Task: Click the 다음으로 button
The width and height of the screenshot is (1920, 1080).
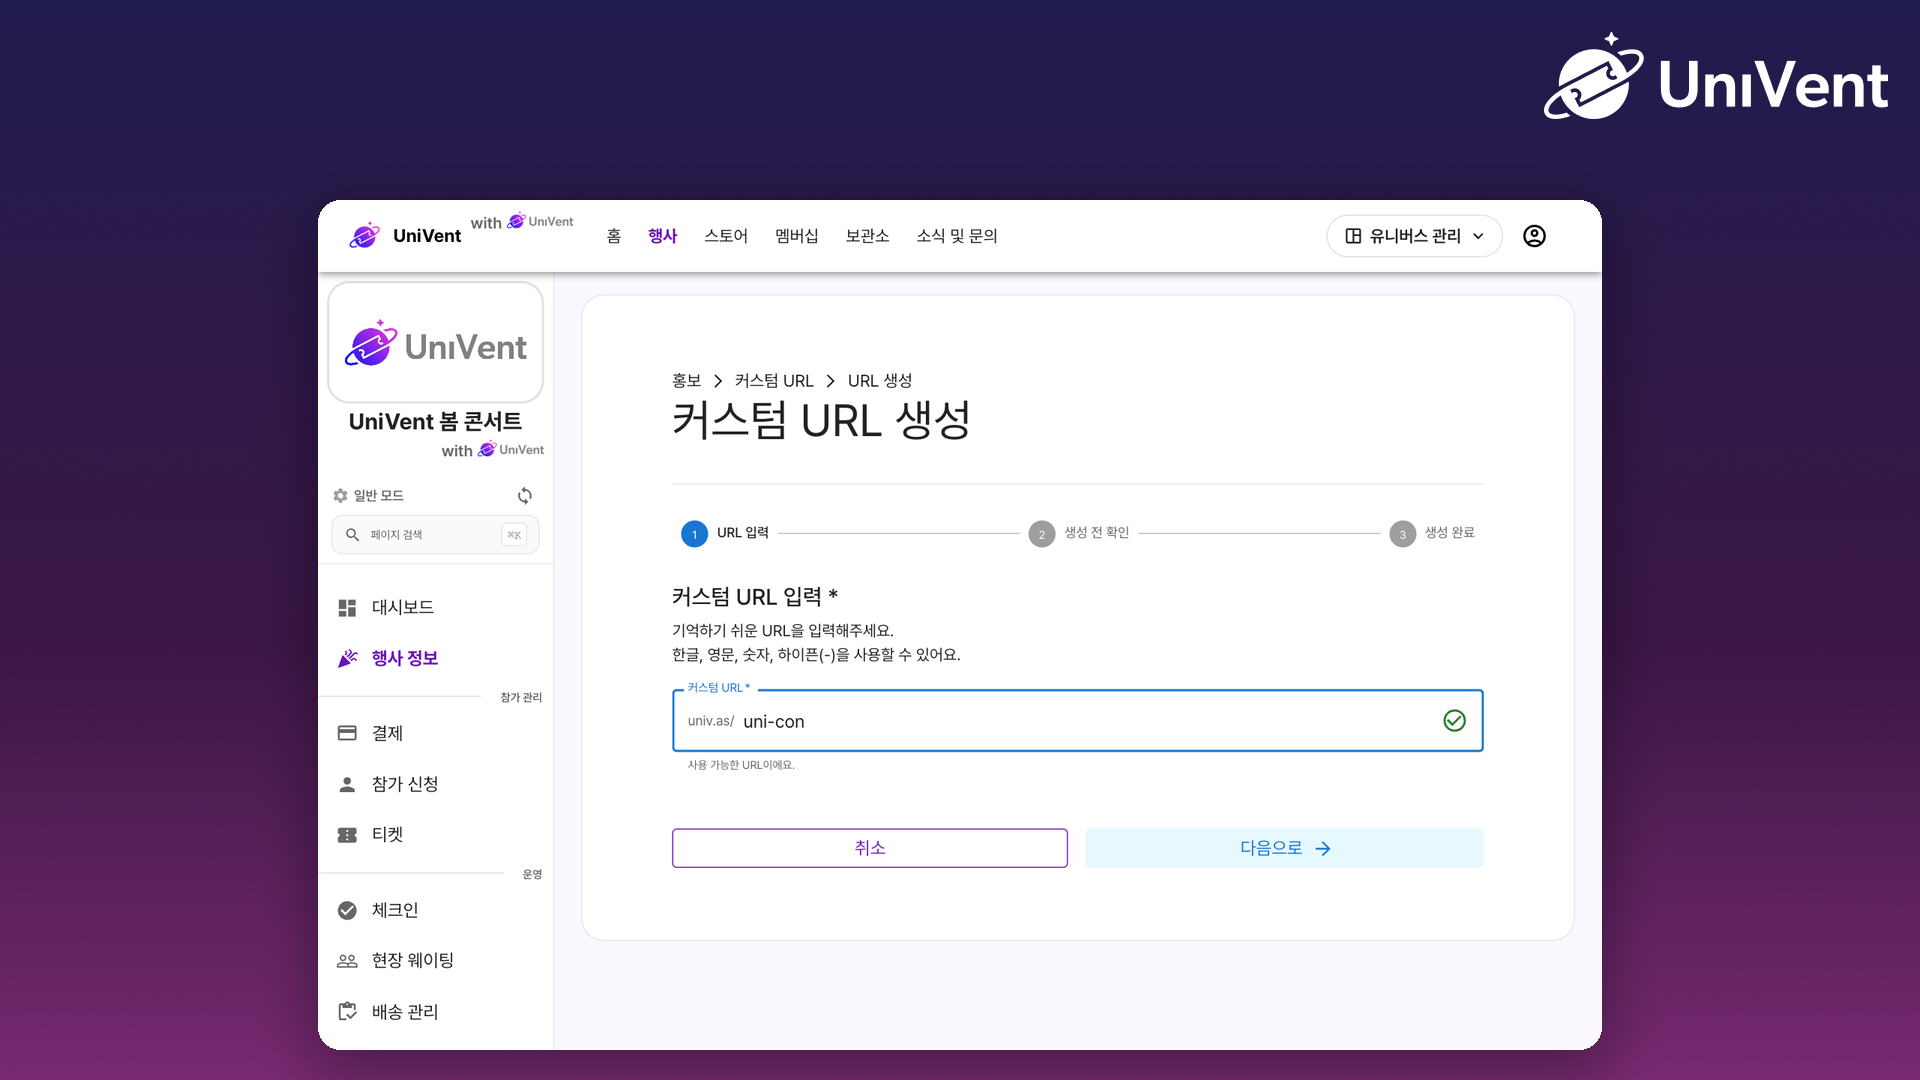Action: (1285, 848)
